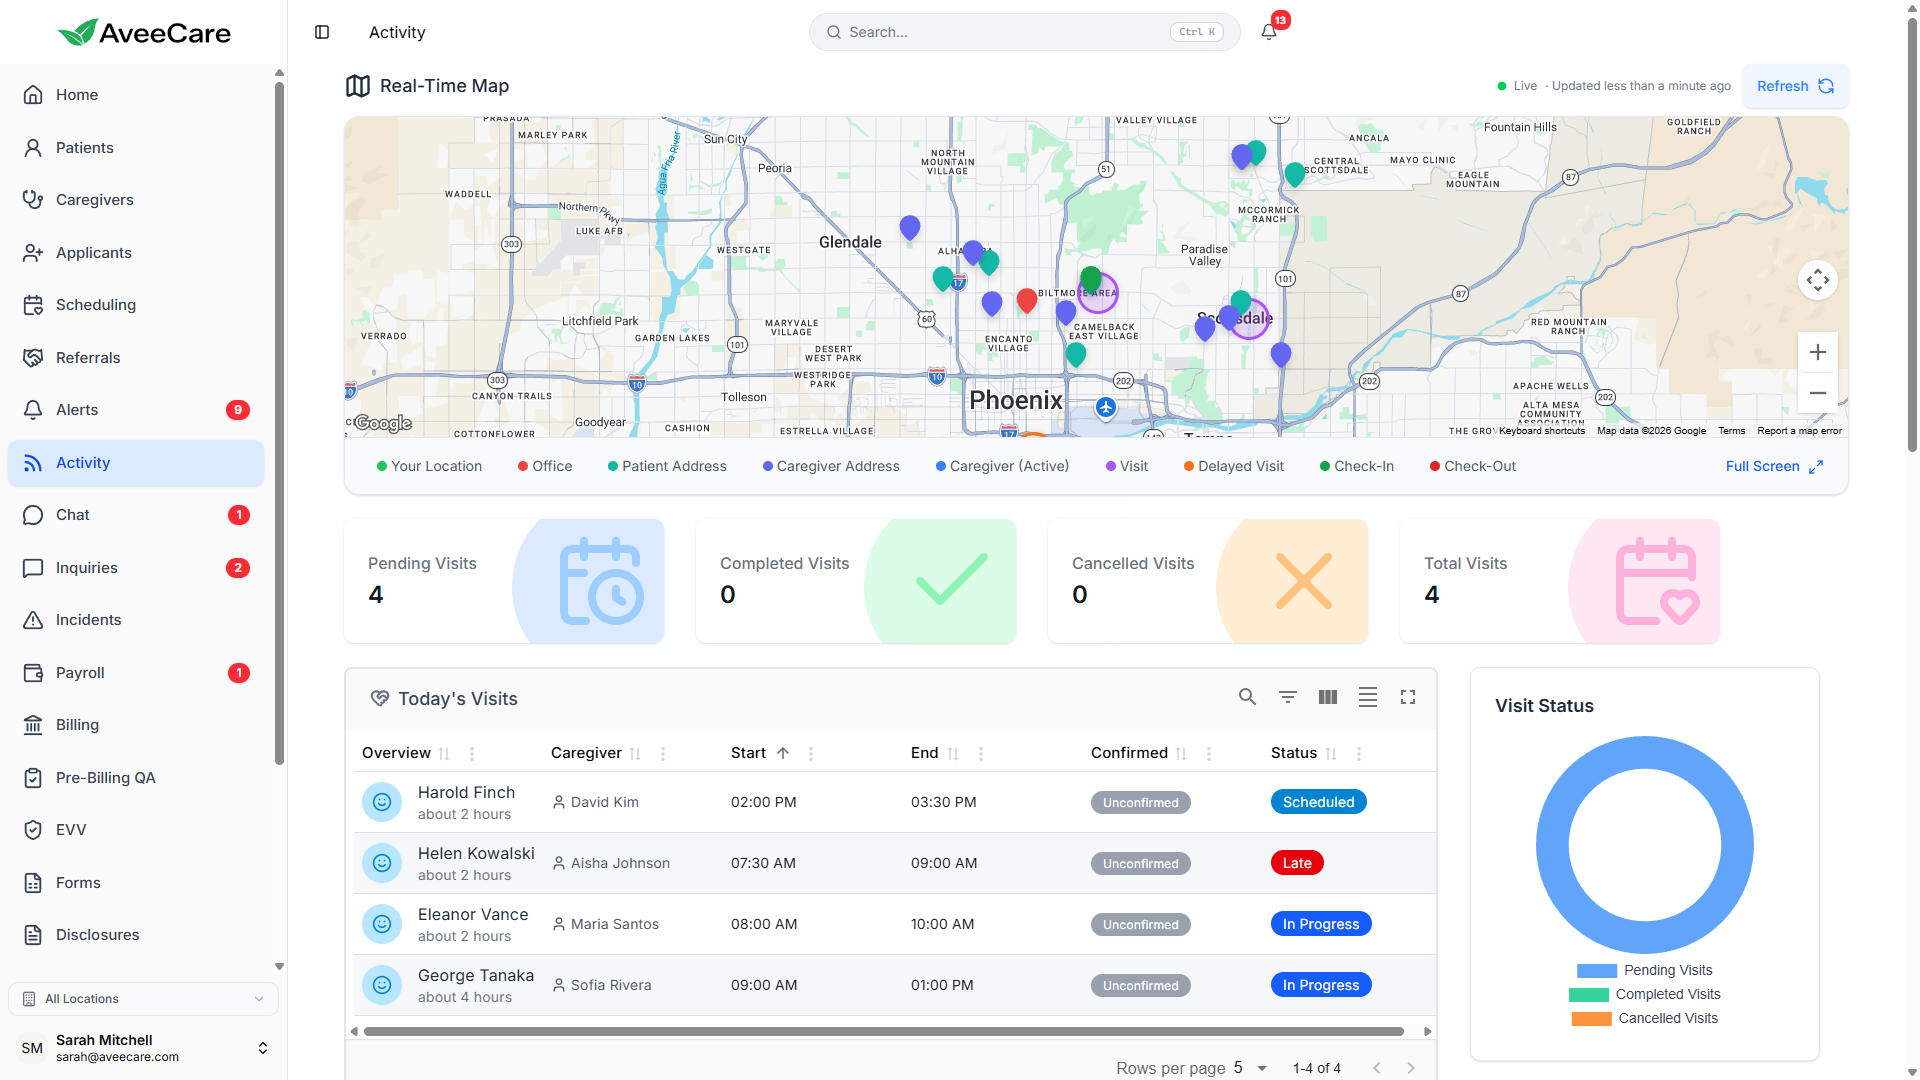
Task: Click the Refresh map button
Action: [1795, 86]
